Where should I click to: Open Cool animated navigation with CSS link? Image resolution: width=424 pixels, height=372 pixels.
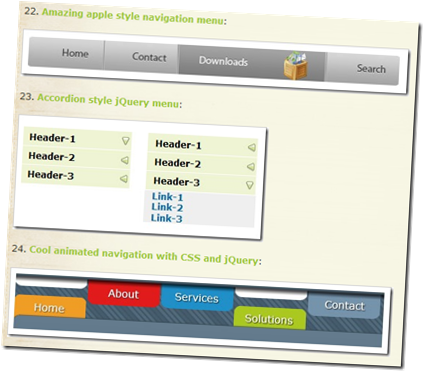[143, 255]
